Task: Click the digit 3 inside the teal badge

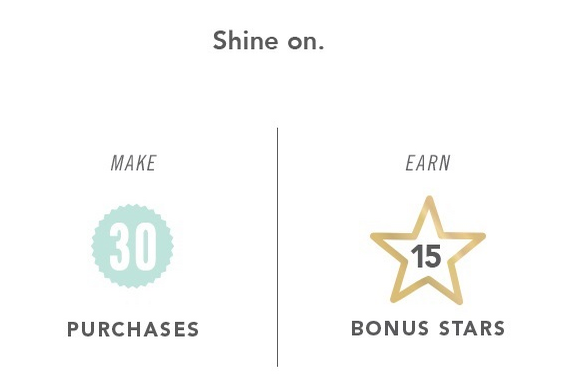Action: point(121,246)
